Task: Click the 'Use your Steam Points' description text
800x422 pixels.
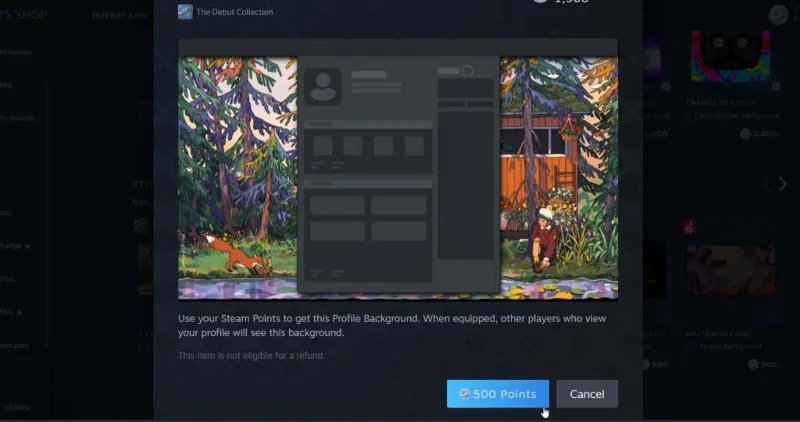Action: coord(392,326)
